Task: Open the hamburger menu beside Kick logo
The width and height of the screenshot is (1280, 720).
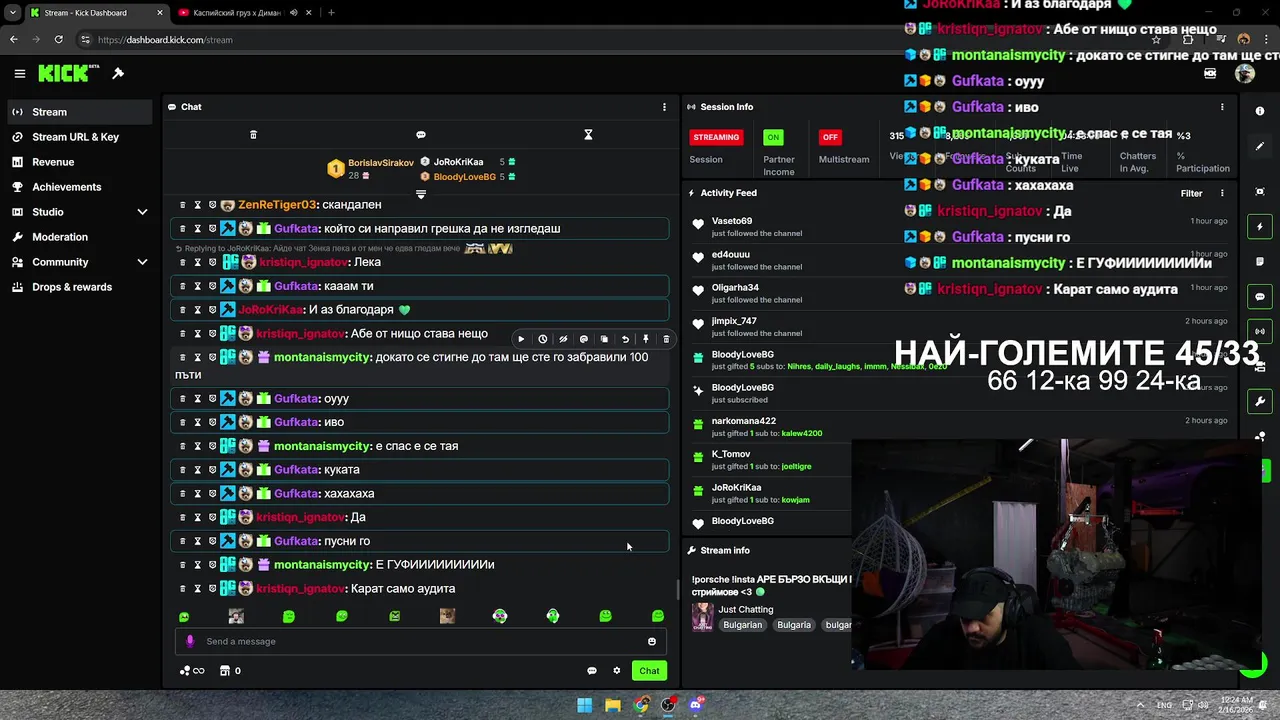Action: (19, 73)
